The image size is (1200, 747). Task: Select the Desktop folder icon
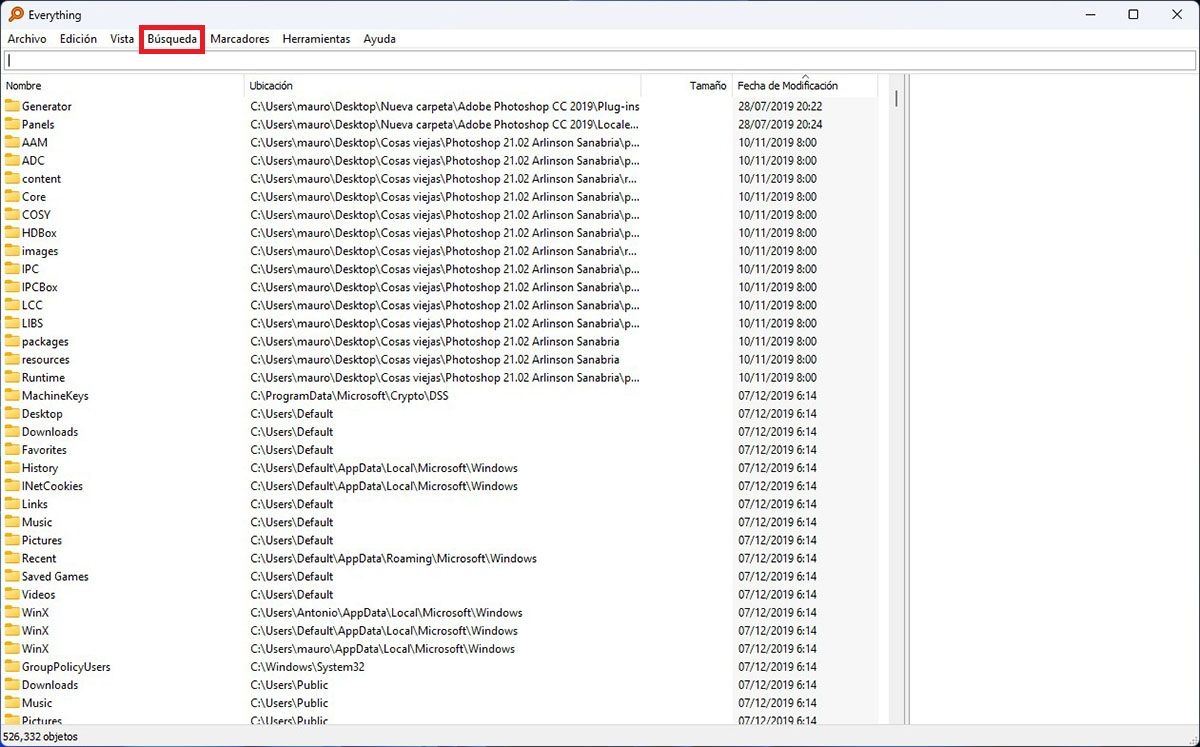12,413
